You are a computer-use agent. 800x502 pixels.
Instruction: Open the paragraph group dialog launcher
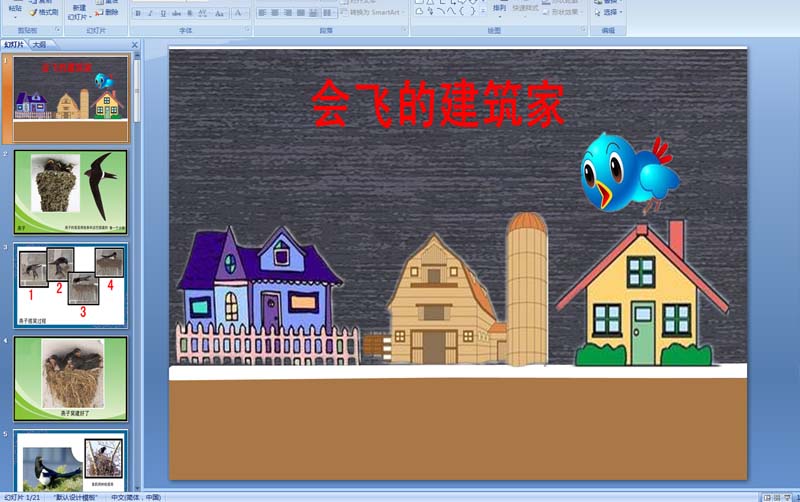point(404,30)
